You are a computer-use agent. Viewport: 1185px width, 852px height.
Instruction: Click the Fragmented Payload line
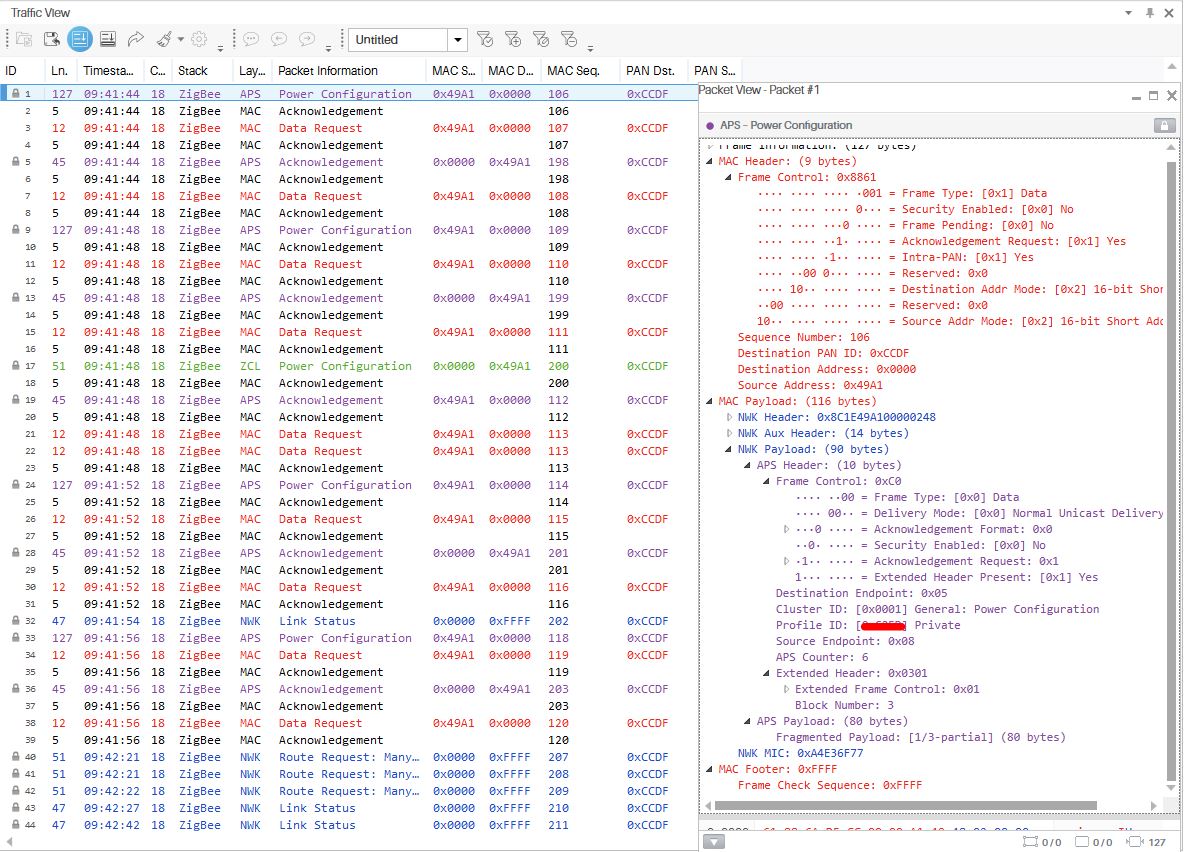point(920,737)
